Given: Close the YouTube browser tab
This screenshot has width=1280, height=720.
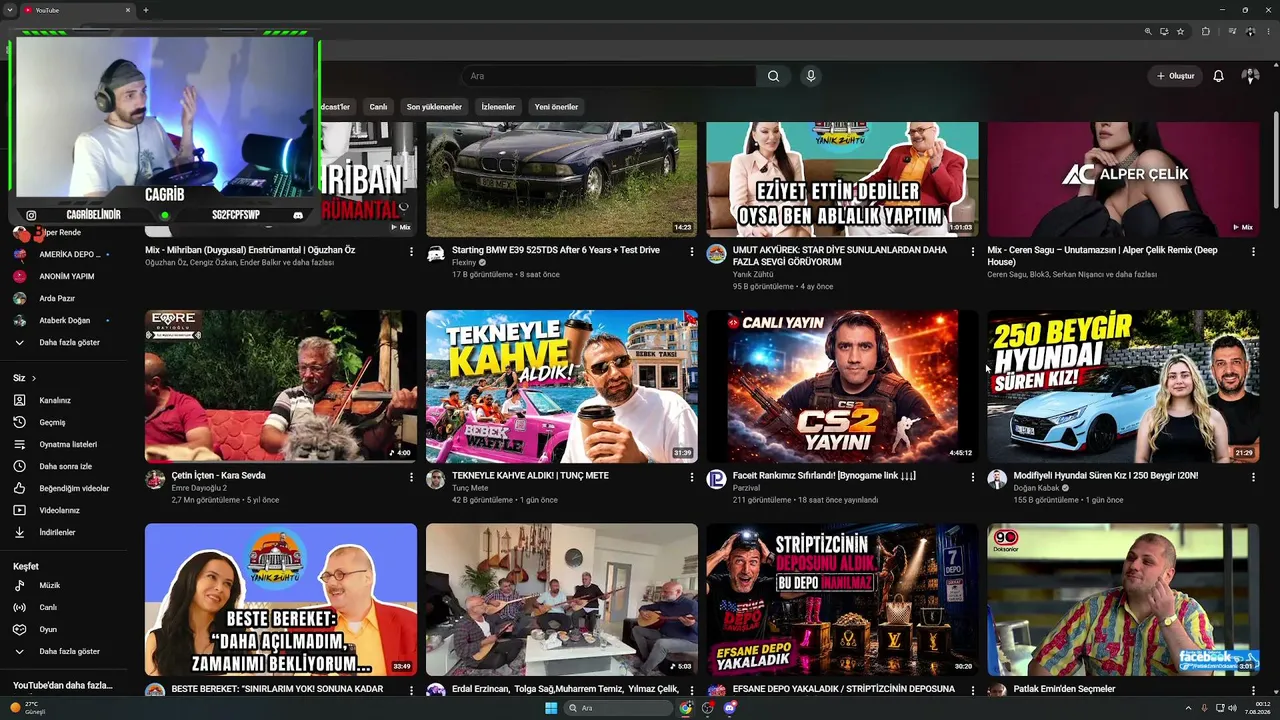Looking at the screenshot, I should tap(128, 10).
